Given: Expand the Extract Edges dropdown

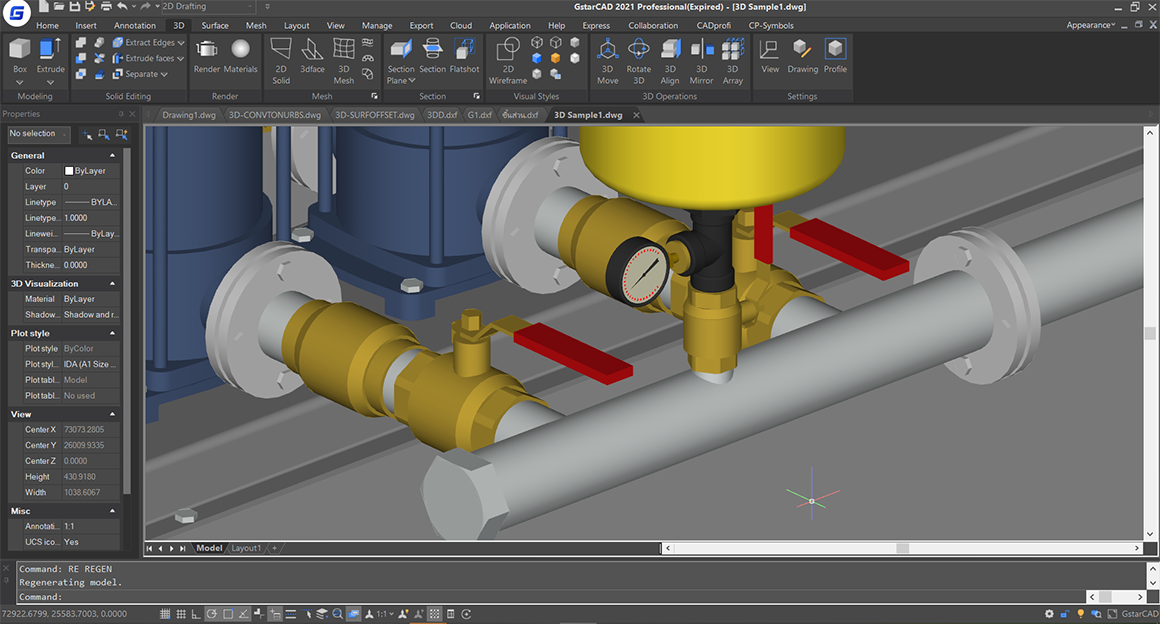Looking at the screenshot, I should click(x=180, y=42).
